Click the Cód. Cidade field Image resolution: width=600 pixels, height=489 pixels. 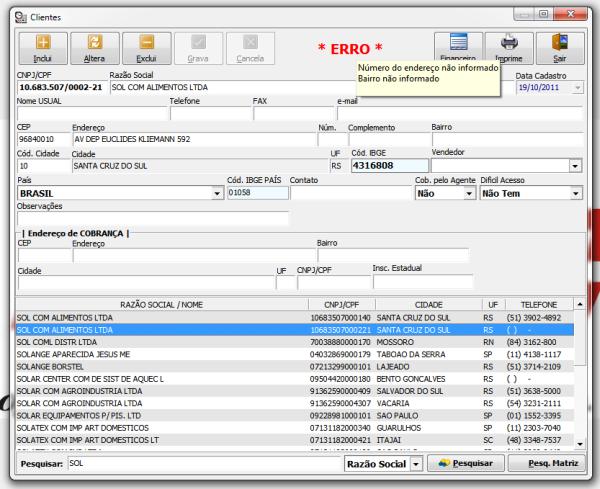(44, 166)
